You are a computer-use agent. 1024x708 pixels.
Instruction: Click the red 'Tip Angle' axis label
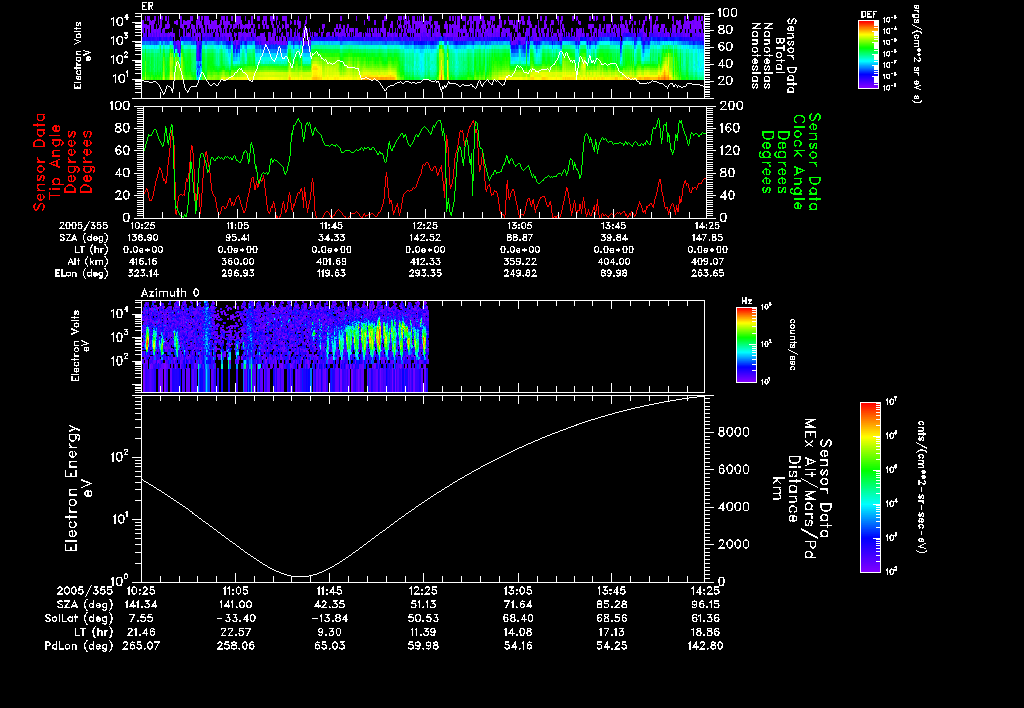click(56, 161)
